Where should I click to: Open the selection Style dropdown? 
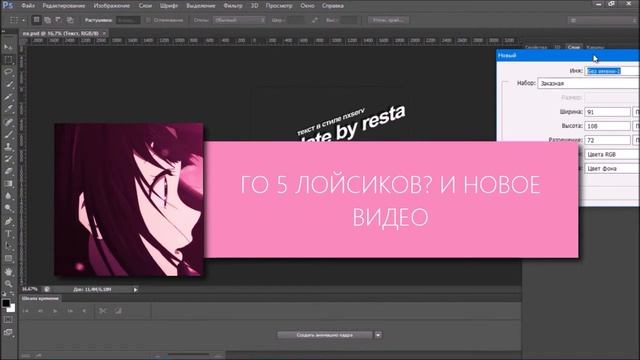(239, 20)
